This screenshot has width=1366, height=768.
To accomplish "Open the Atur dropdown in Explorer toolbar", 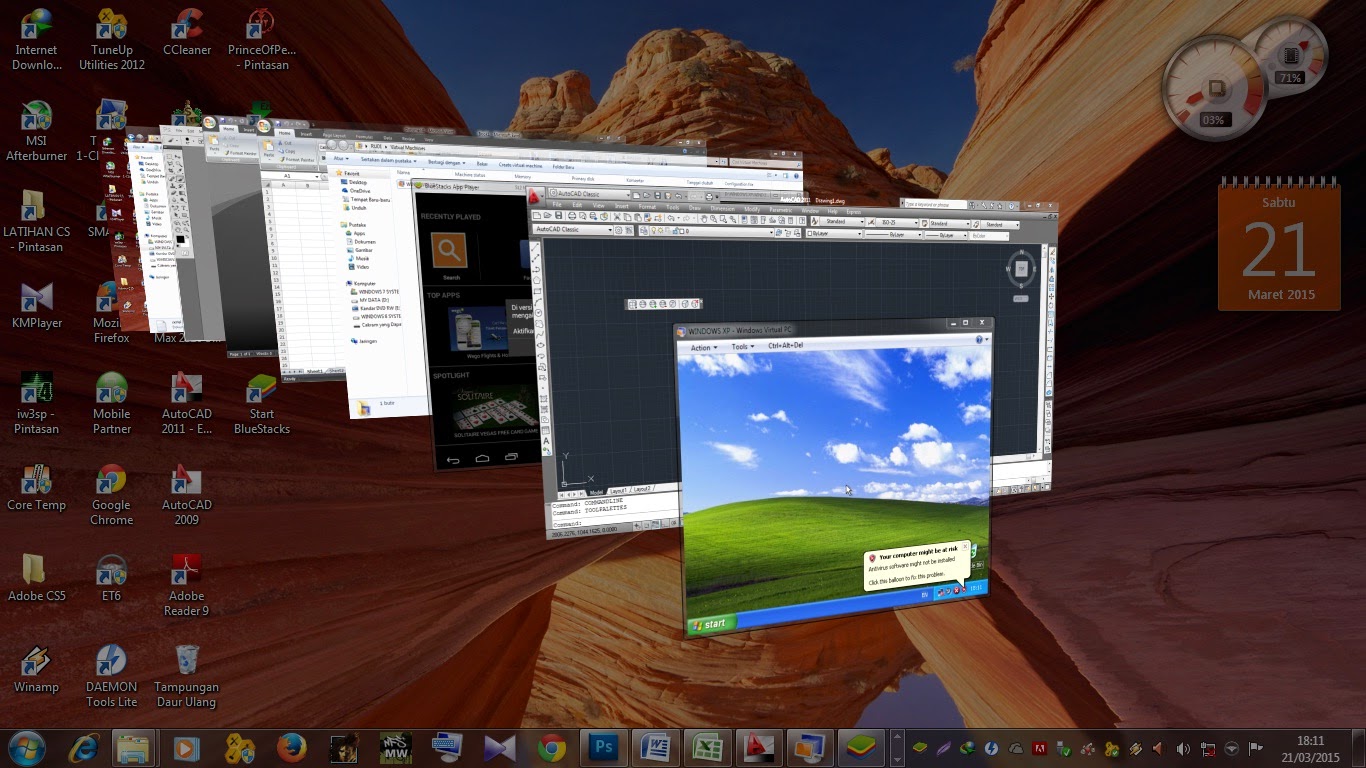I will [x=340, y=159].
